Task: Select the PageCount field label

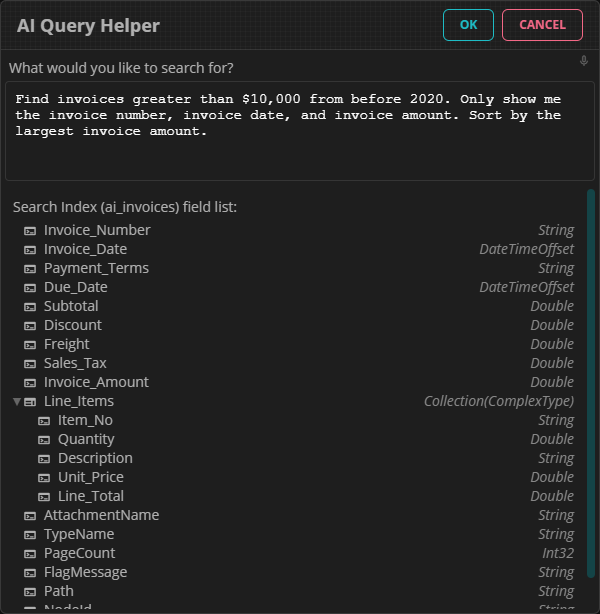Action: click(80, 553)
